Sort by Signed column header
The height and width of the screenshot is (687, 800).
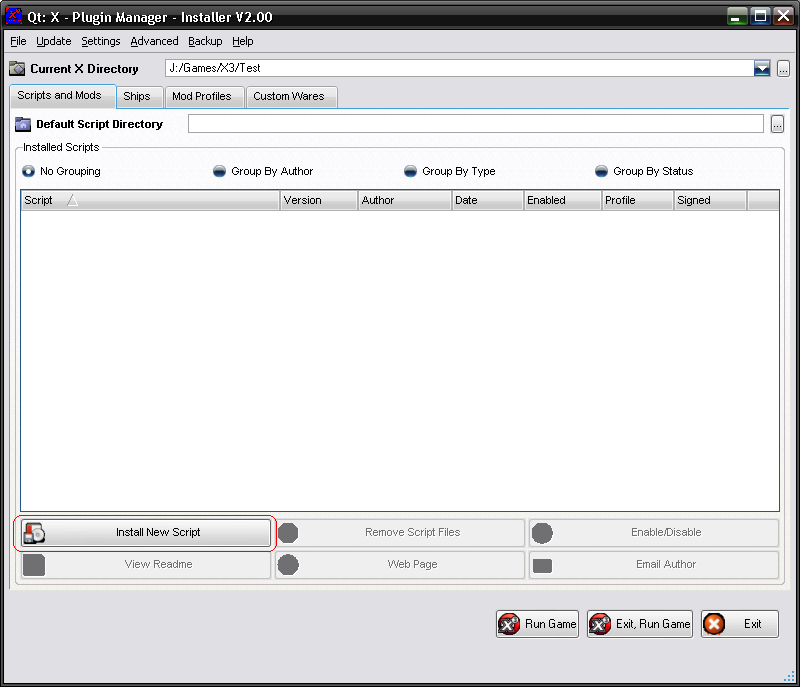point(710,200)
